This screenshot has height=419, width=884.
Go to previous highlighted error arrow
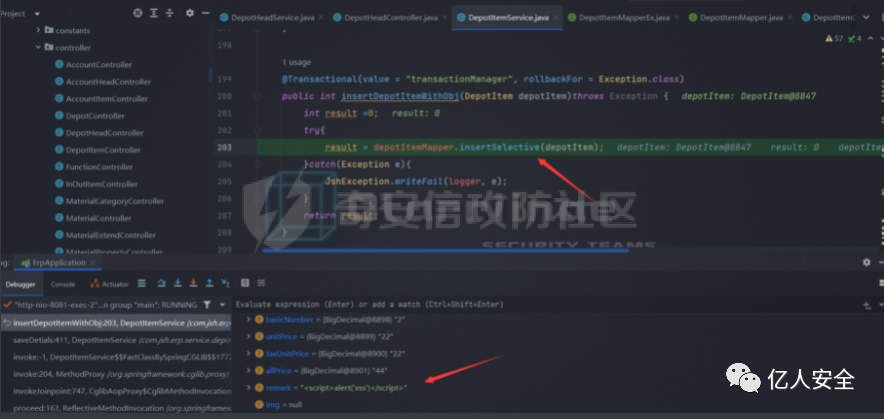[x=868, y=38]
